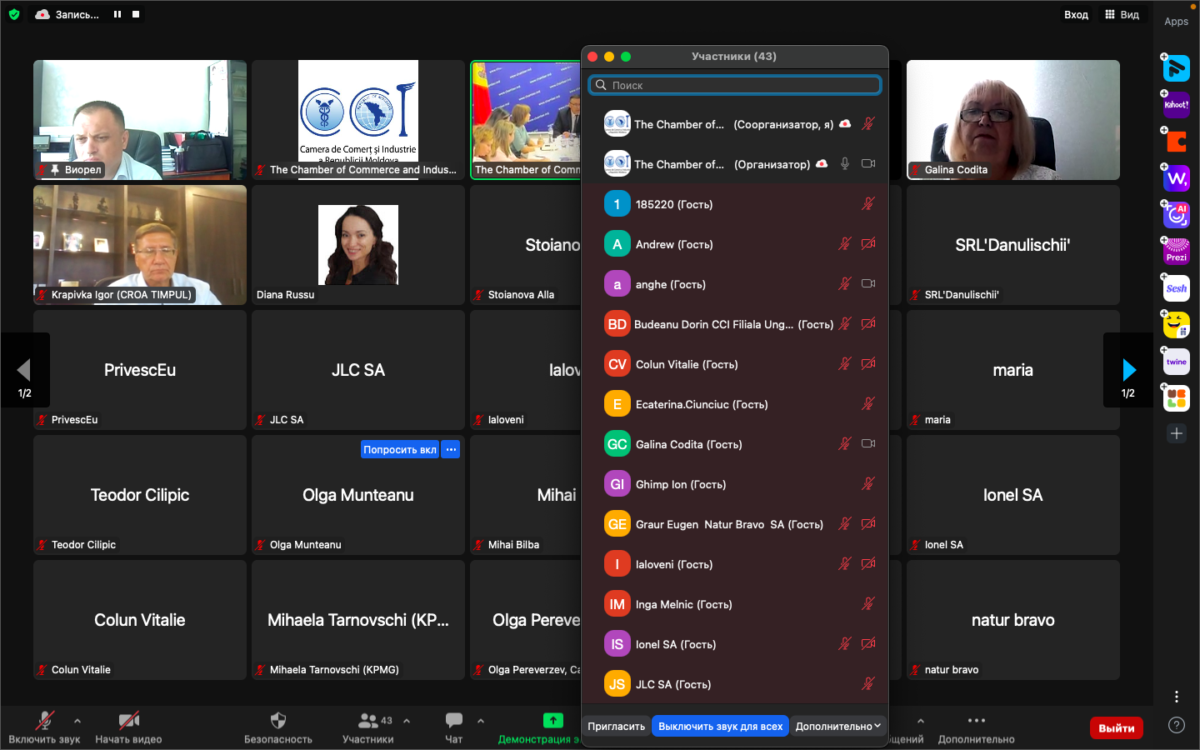Toggle muted mic for Andrew guest
1200x750 pixels.
(845, 244)
